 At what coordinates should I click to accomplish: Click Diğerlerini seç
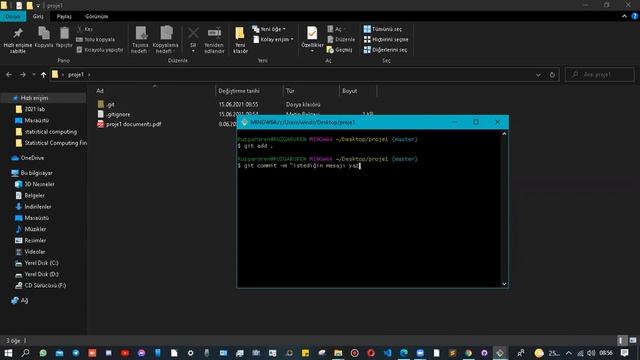385,50
